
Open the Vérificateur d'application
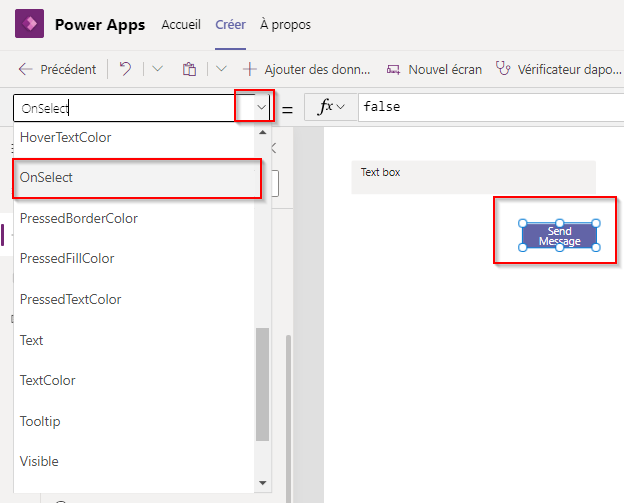point(558,69)
